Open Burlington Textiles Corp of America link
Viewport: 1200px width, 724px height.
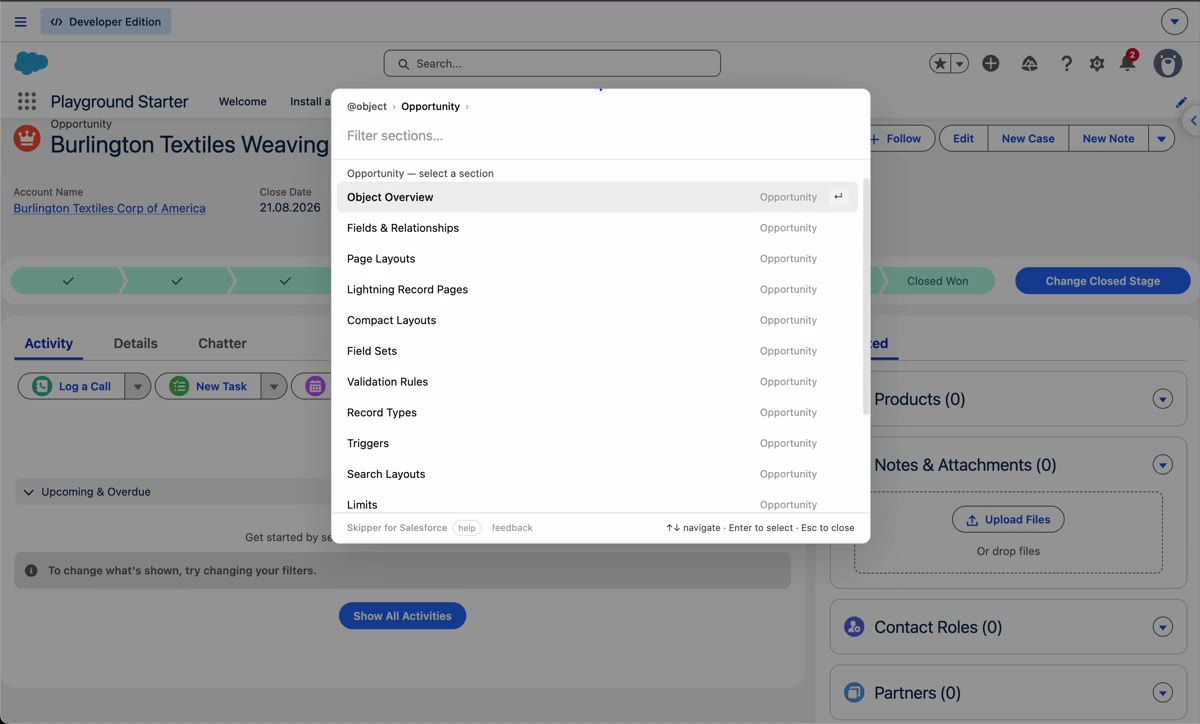[x=109, y=208]
